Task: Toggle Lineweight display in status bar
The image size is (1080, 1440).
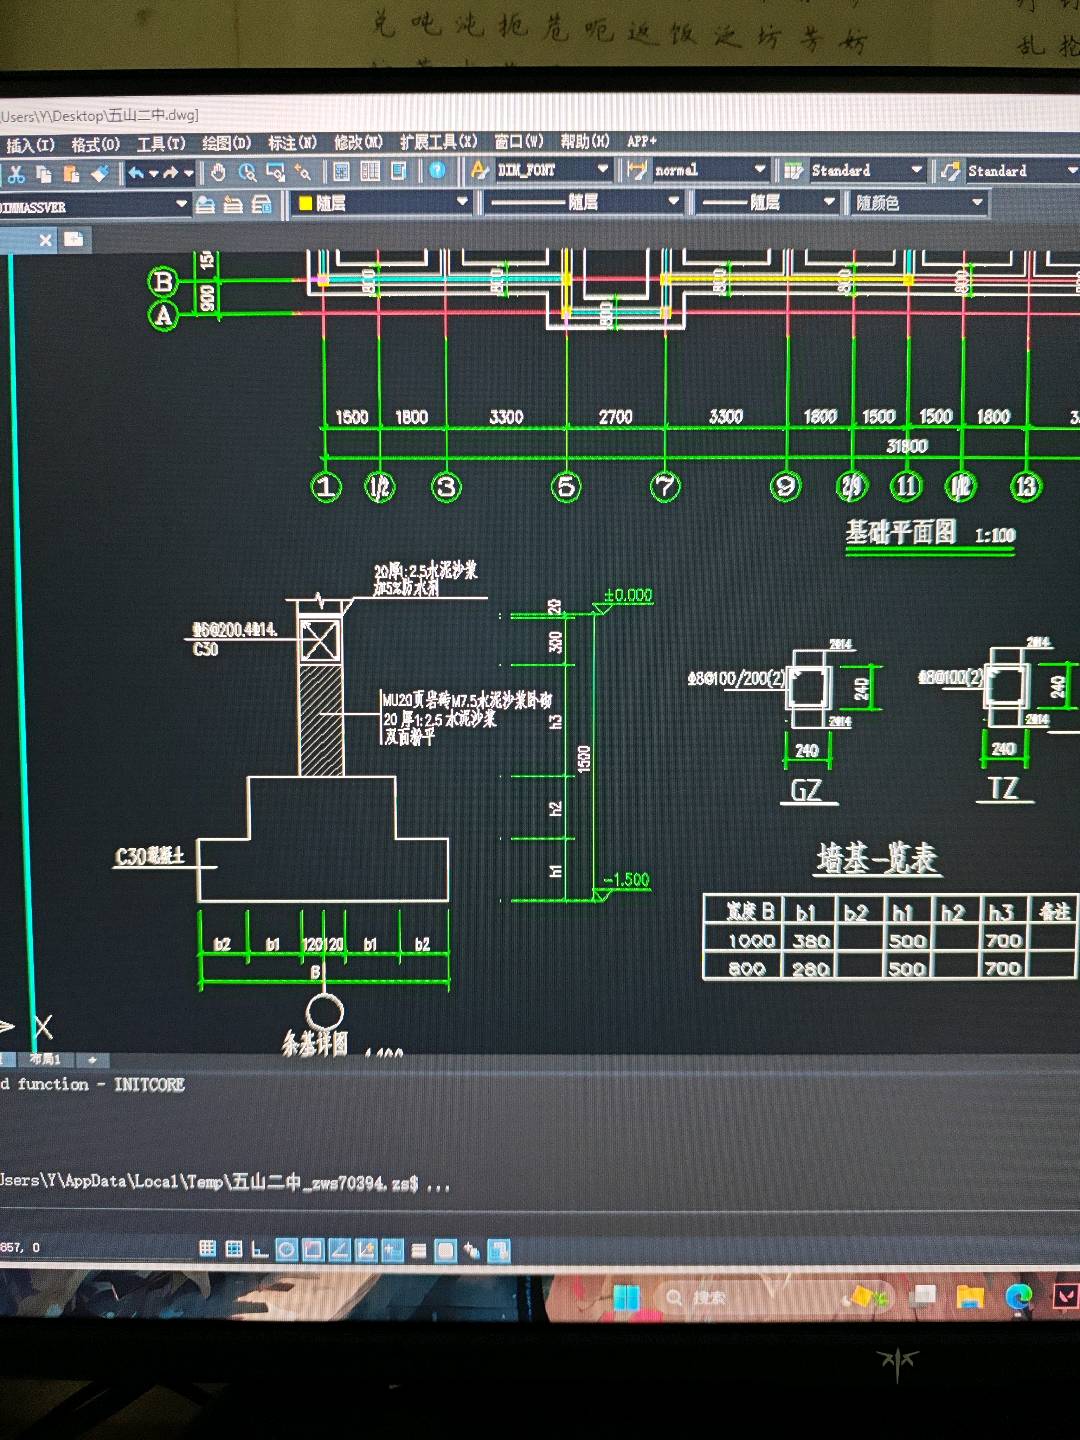Action: [419, 1250]
